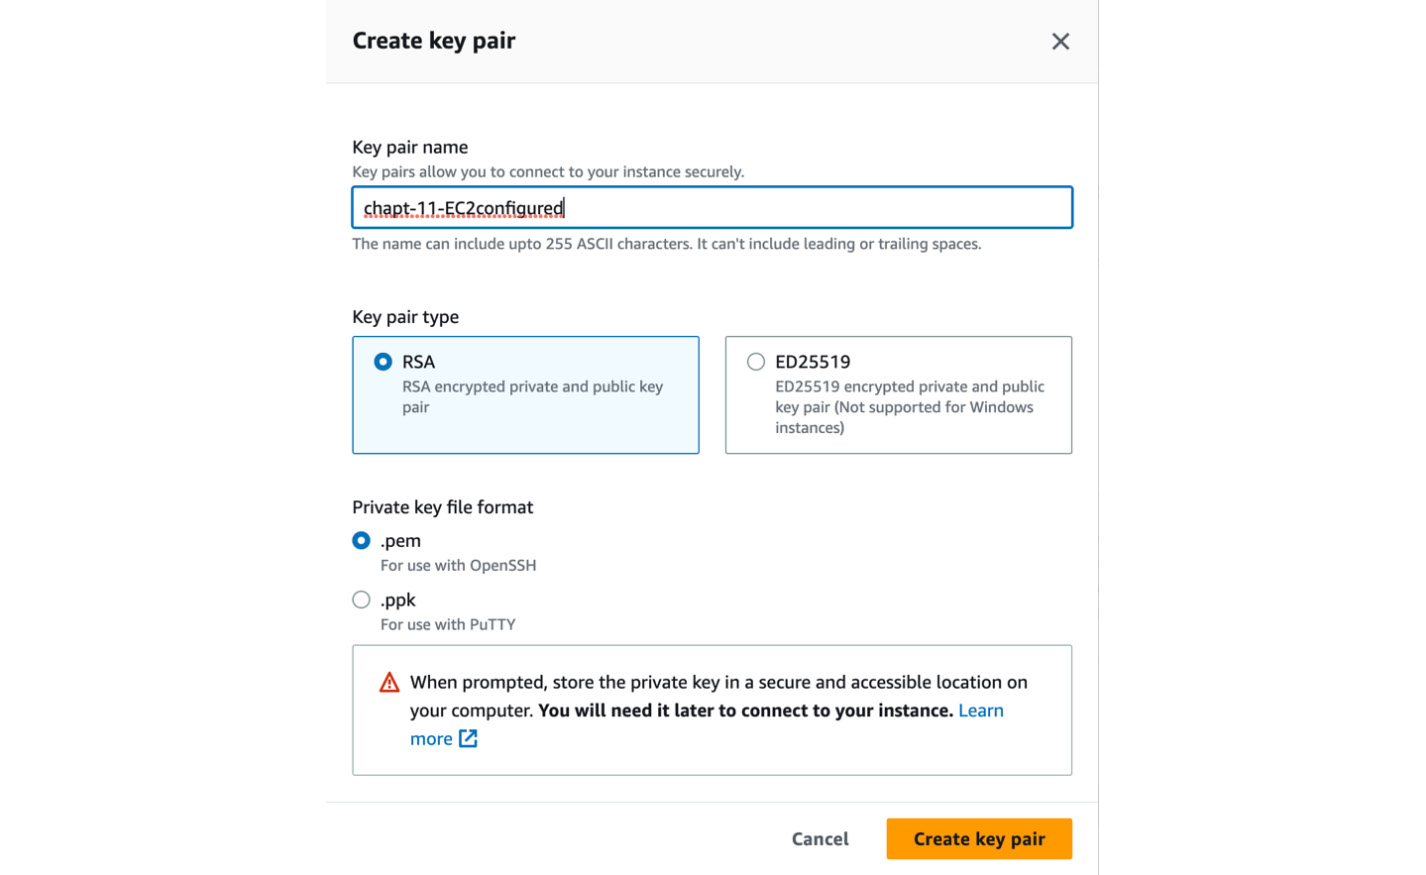Click the '.pem' label text
The width and height of the screenshot is (1426, 875).
[x=400, y=541]
